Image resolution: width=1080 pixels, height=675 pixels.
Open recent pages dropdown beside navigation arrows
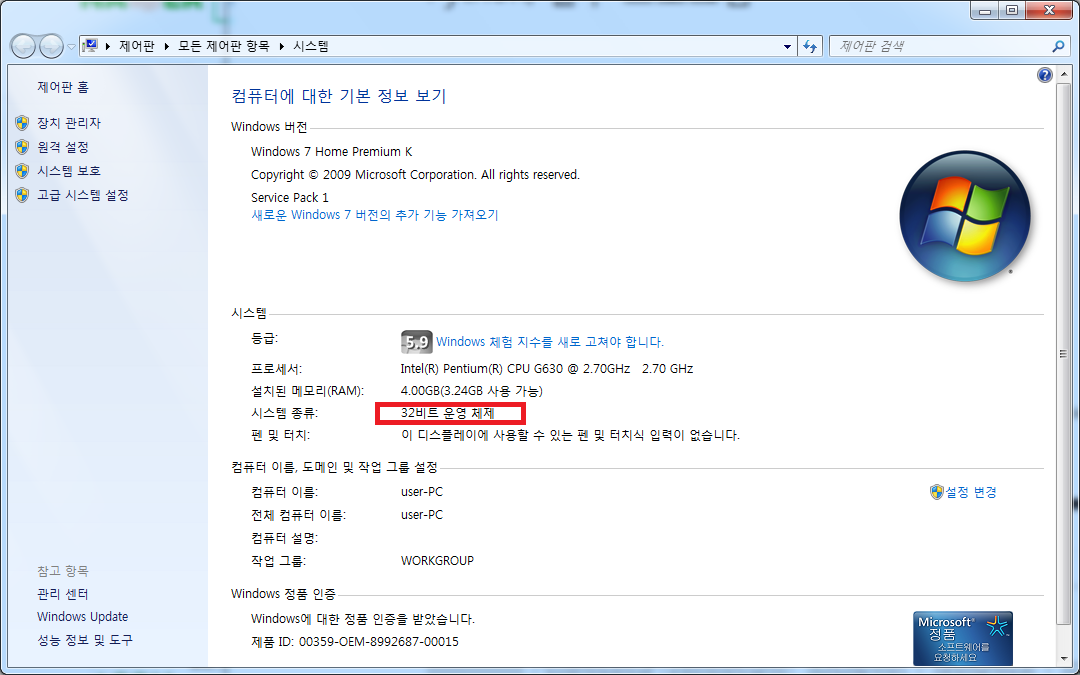click(x=71, y=47)
